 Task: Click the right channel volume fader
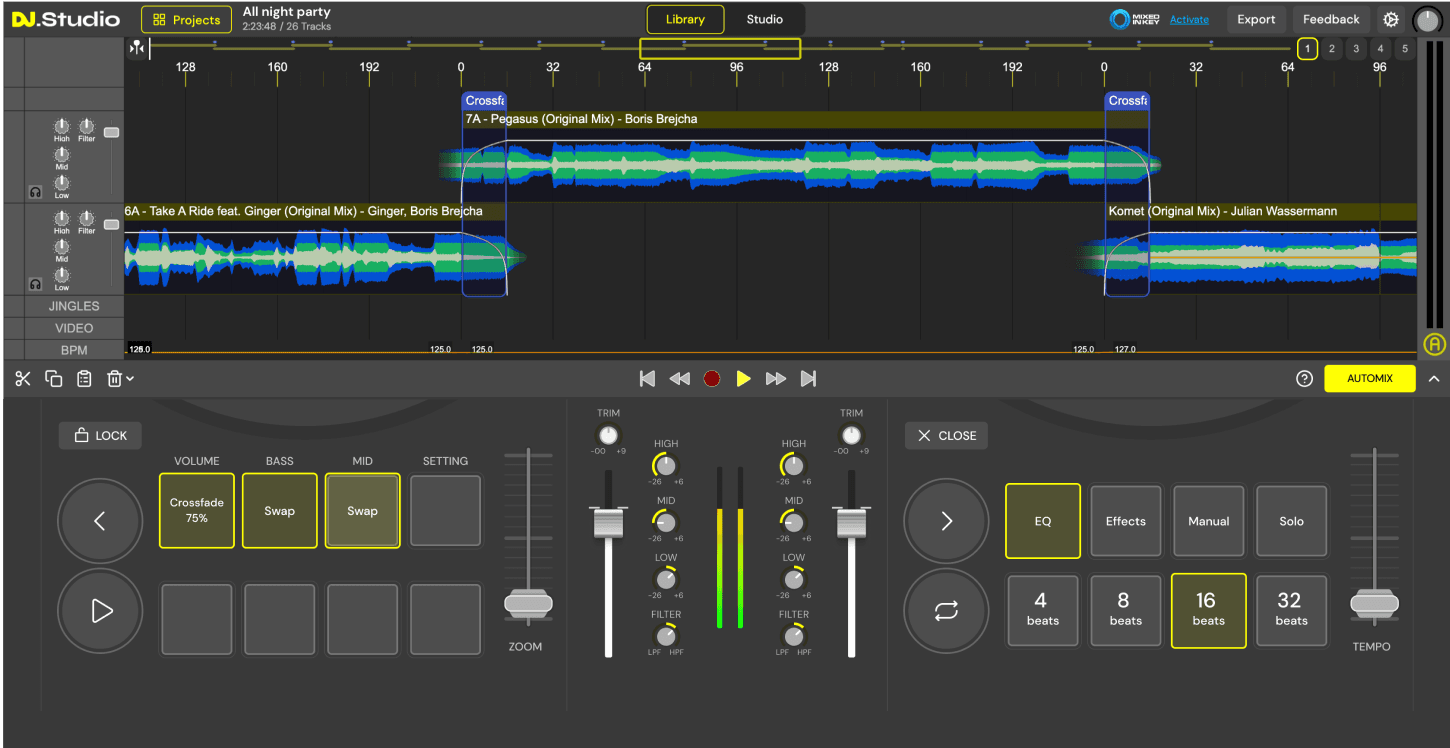852,523
